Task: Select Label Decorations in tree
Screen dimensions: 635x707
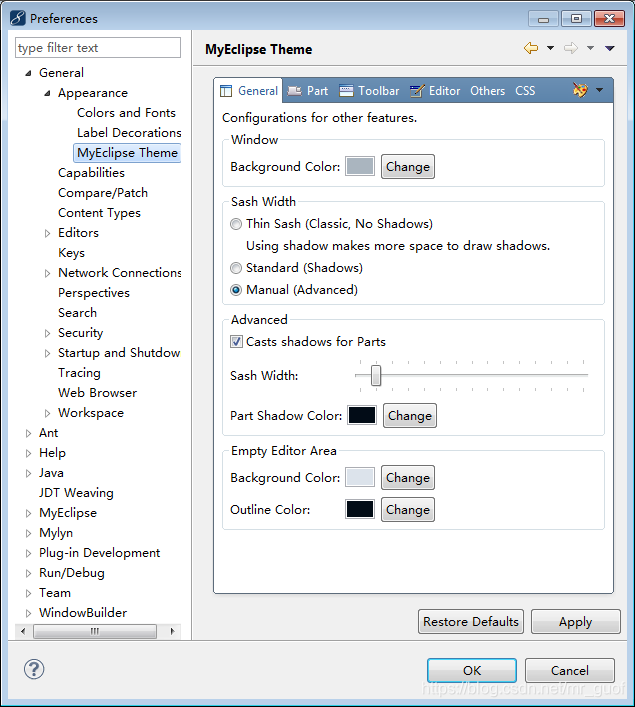Action: 129,133
